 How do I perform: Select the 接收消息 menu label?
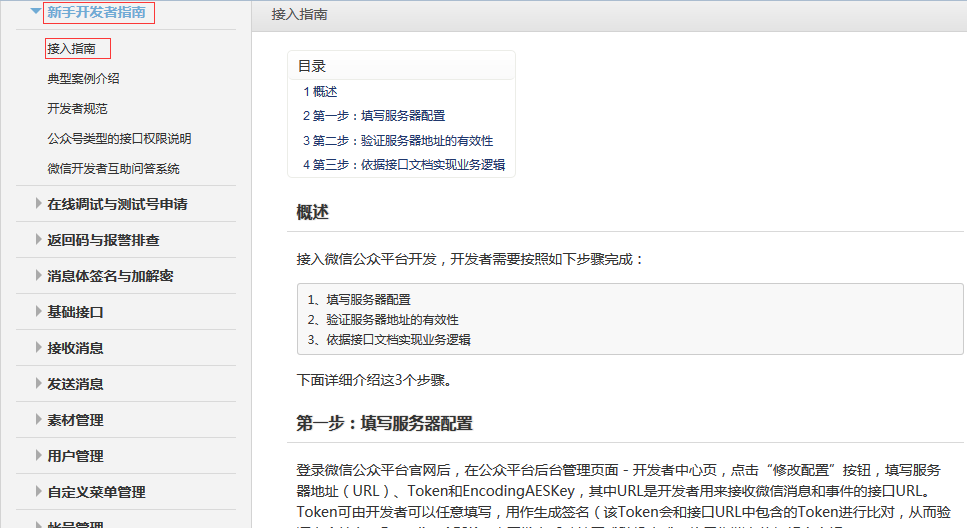(x=75, y=348)
